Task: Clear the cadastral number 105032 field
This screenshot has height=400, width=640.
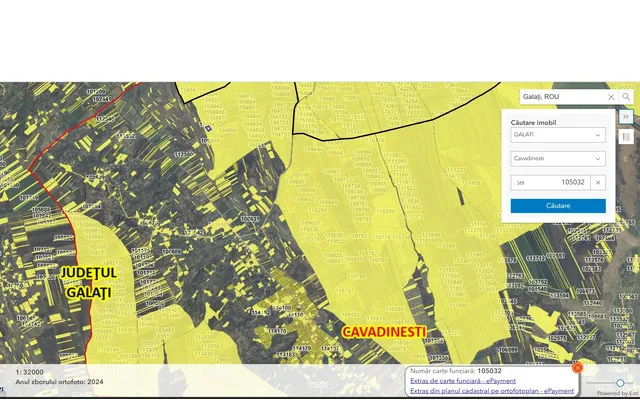Action: (x=597, y=183)
